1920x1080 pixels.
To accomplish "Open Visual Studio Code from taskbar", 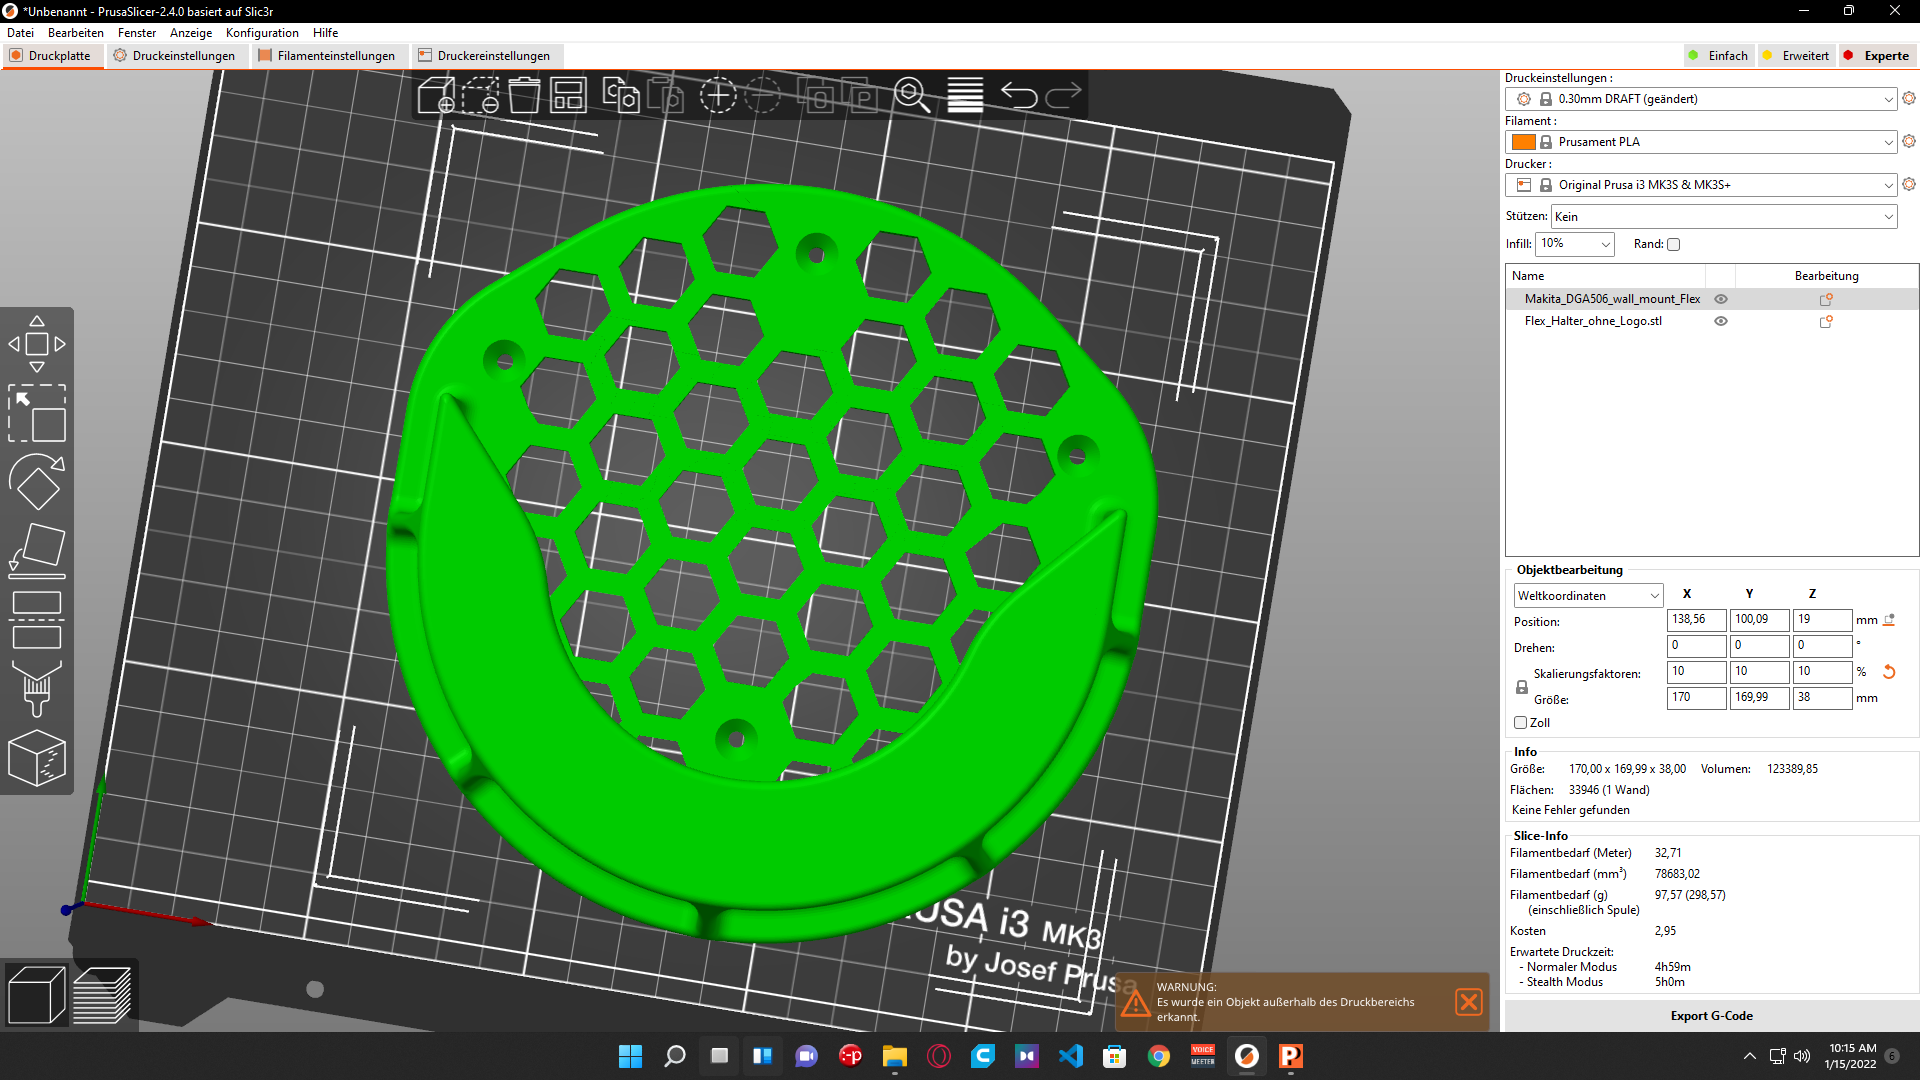I will (x=1071, y=1056).
